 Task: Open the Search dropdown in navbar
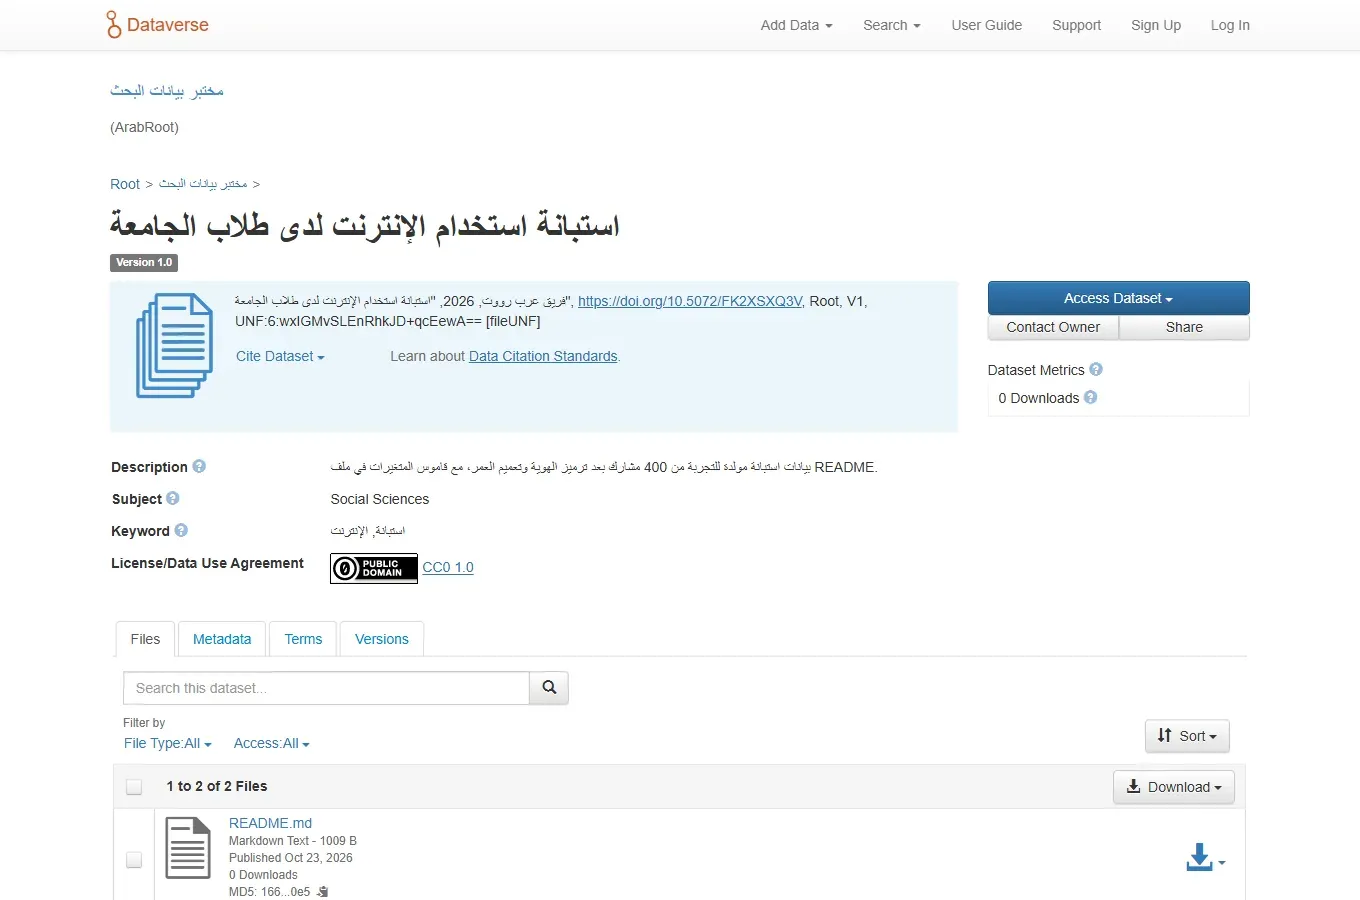click(892, 25)
